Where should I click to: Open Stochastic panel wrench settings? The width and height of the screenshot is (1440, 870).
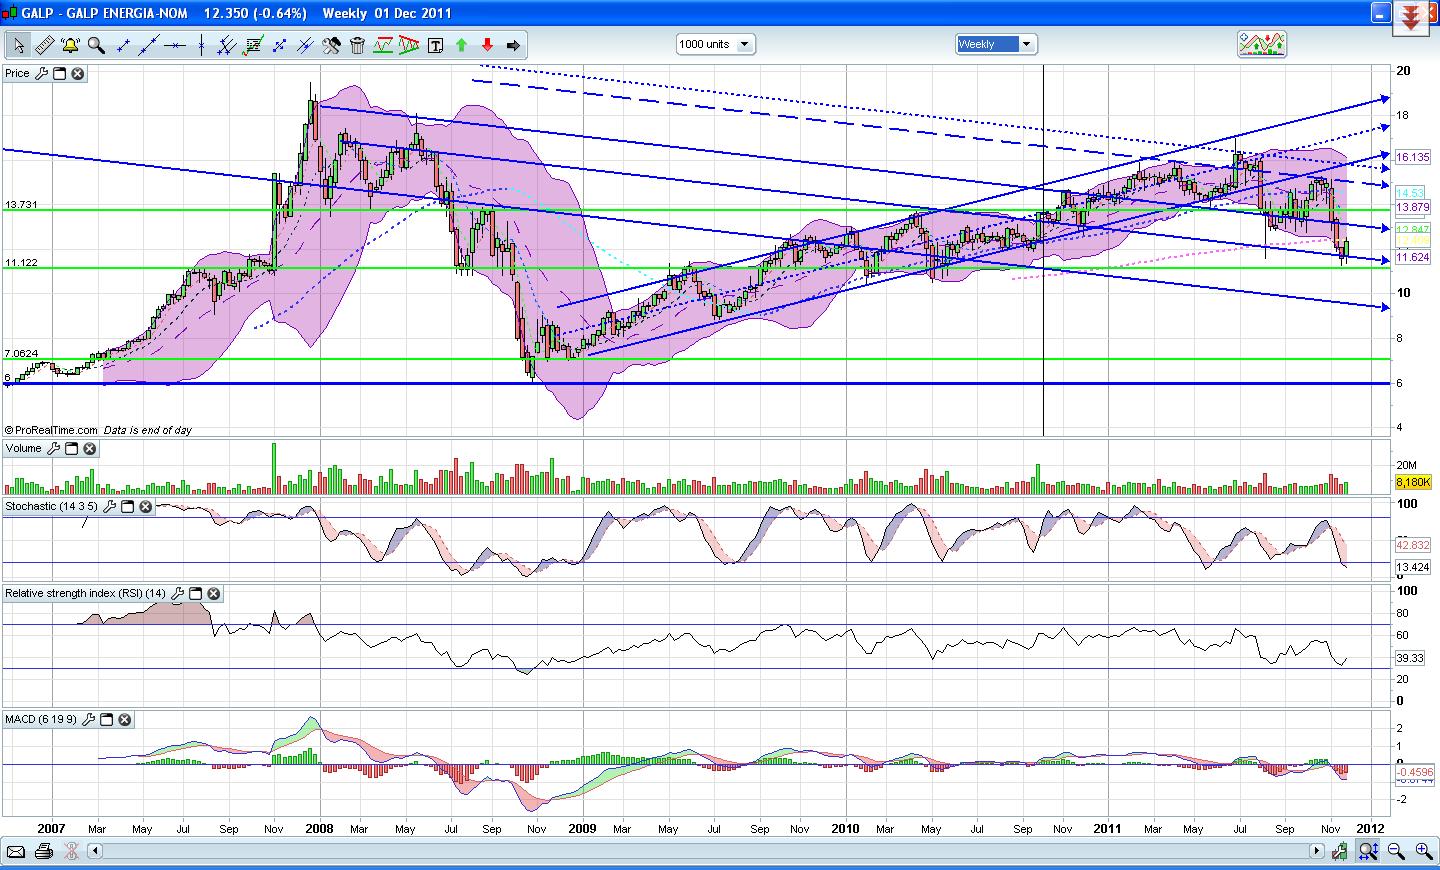tap(109, 507)
